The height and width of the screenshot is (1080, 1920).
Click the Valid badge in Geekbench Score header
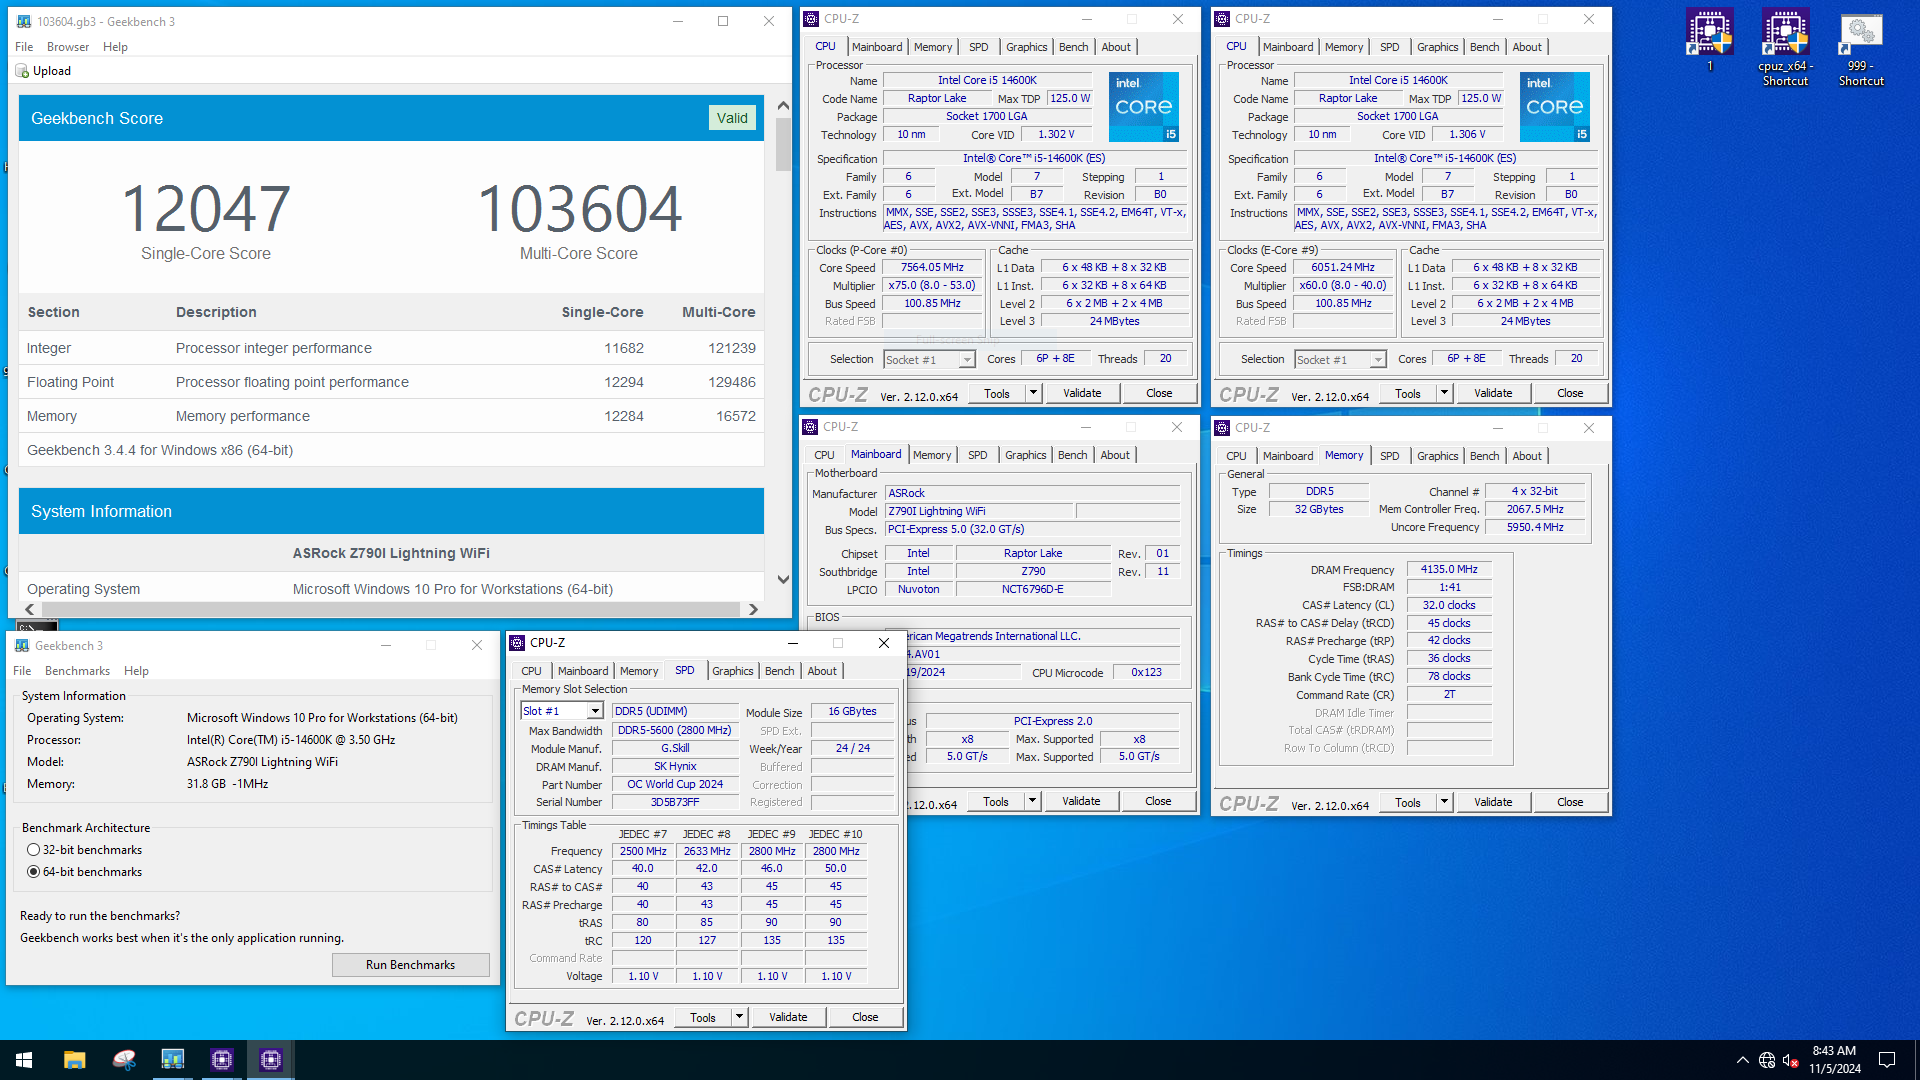click(732, 118)
